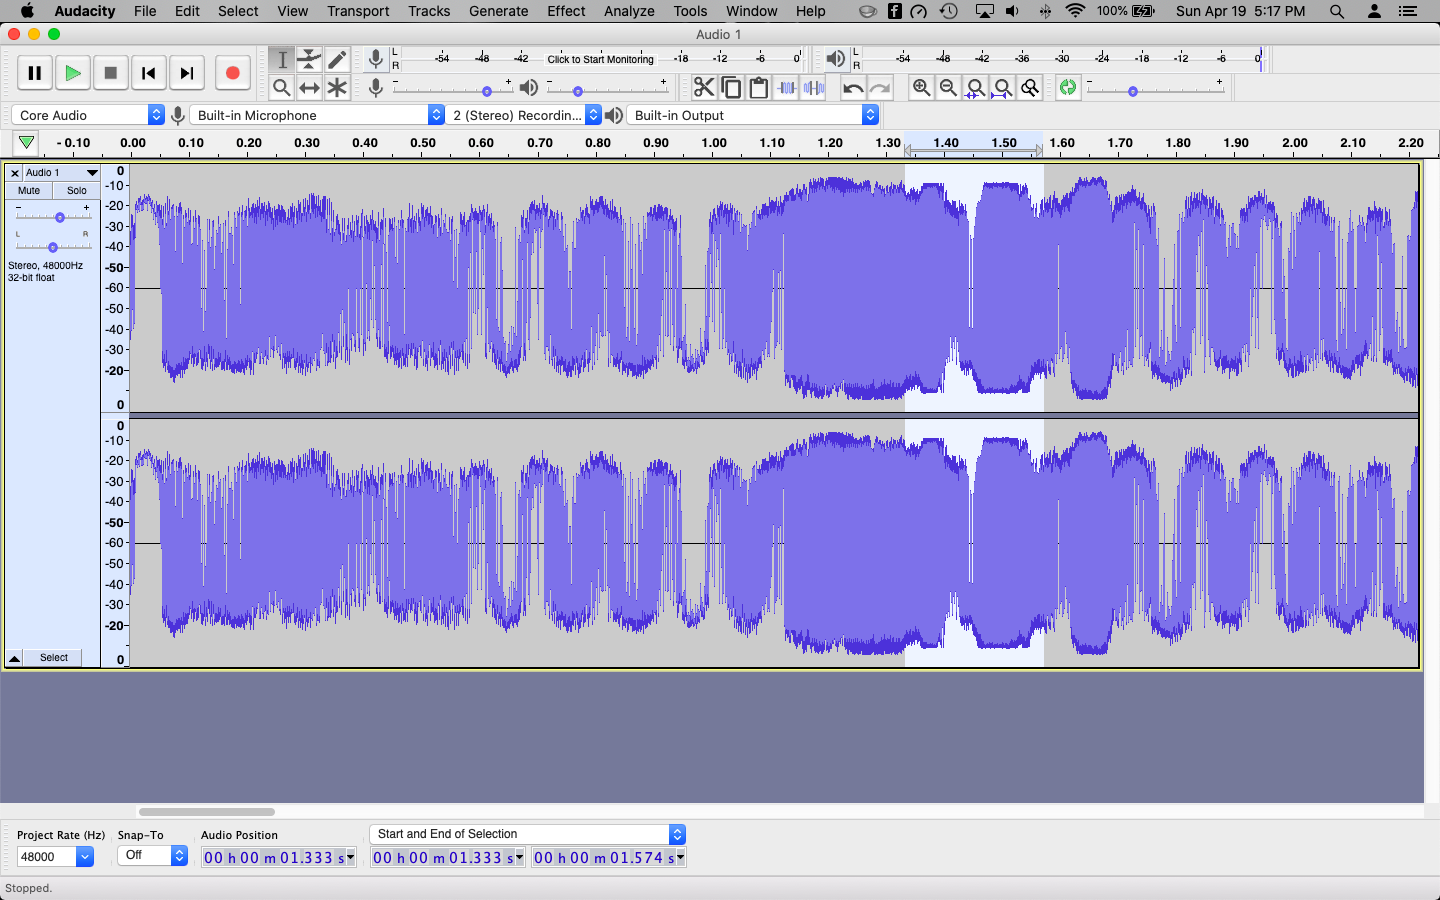The width and height of the screenshot is (1440, 900).
Task: Click the Pause transport button
Action: (35, 73)
